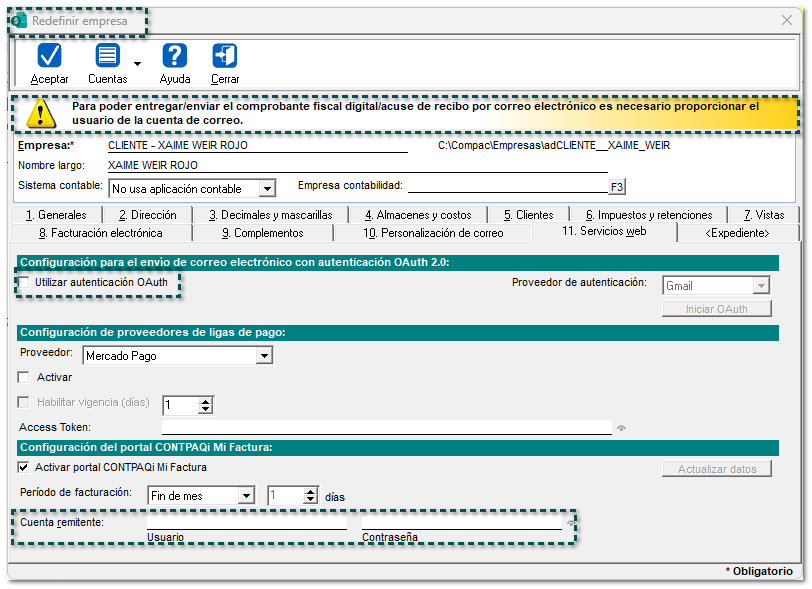Enable Utilizar autenticación OAuth checkbox
Screen dimensions: 812x589
pyautogui.click(x=24, y=284)
